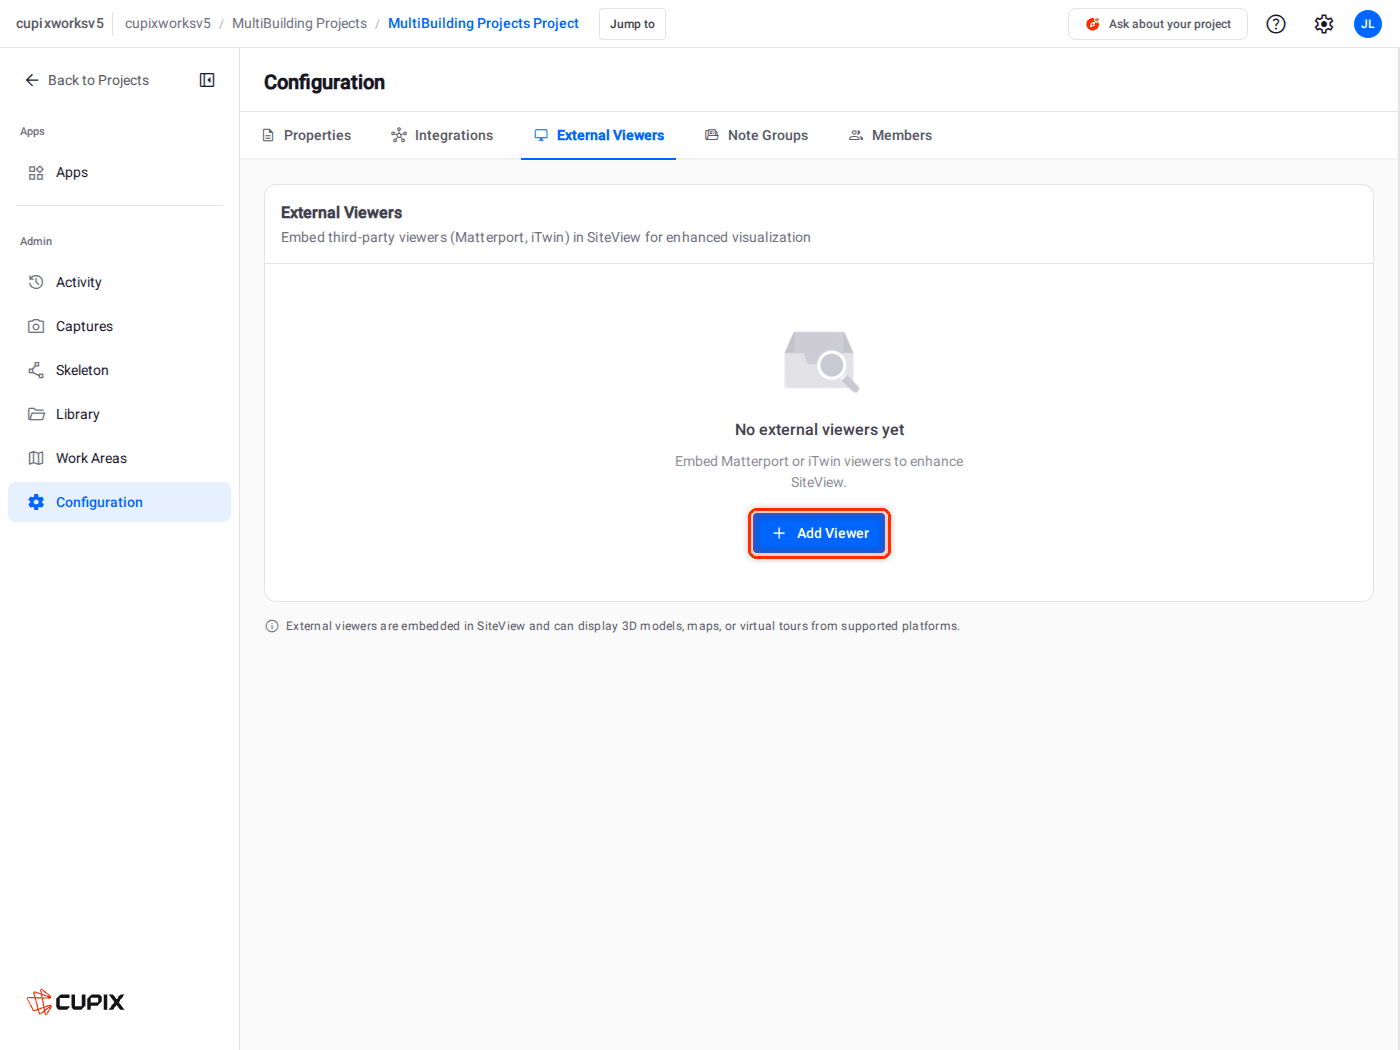This screenshot has width=1400, height=1050.
Task: Collapse the sidebar panel icon
Action: 207,80
